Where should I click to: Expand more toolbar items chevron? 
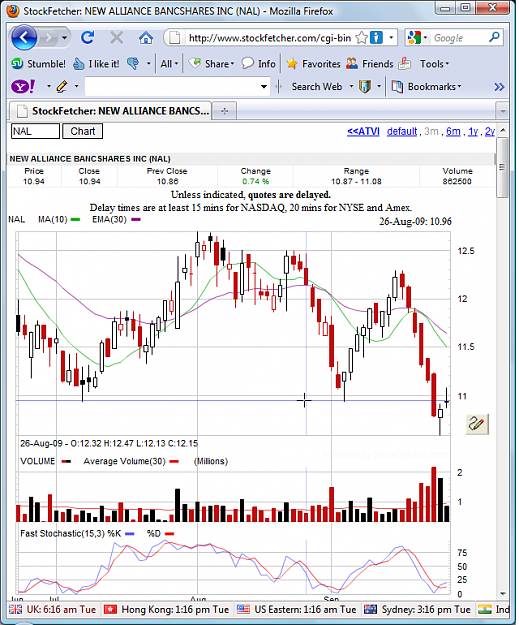(499, 87)
